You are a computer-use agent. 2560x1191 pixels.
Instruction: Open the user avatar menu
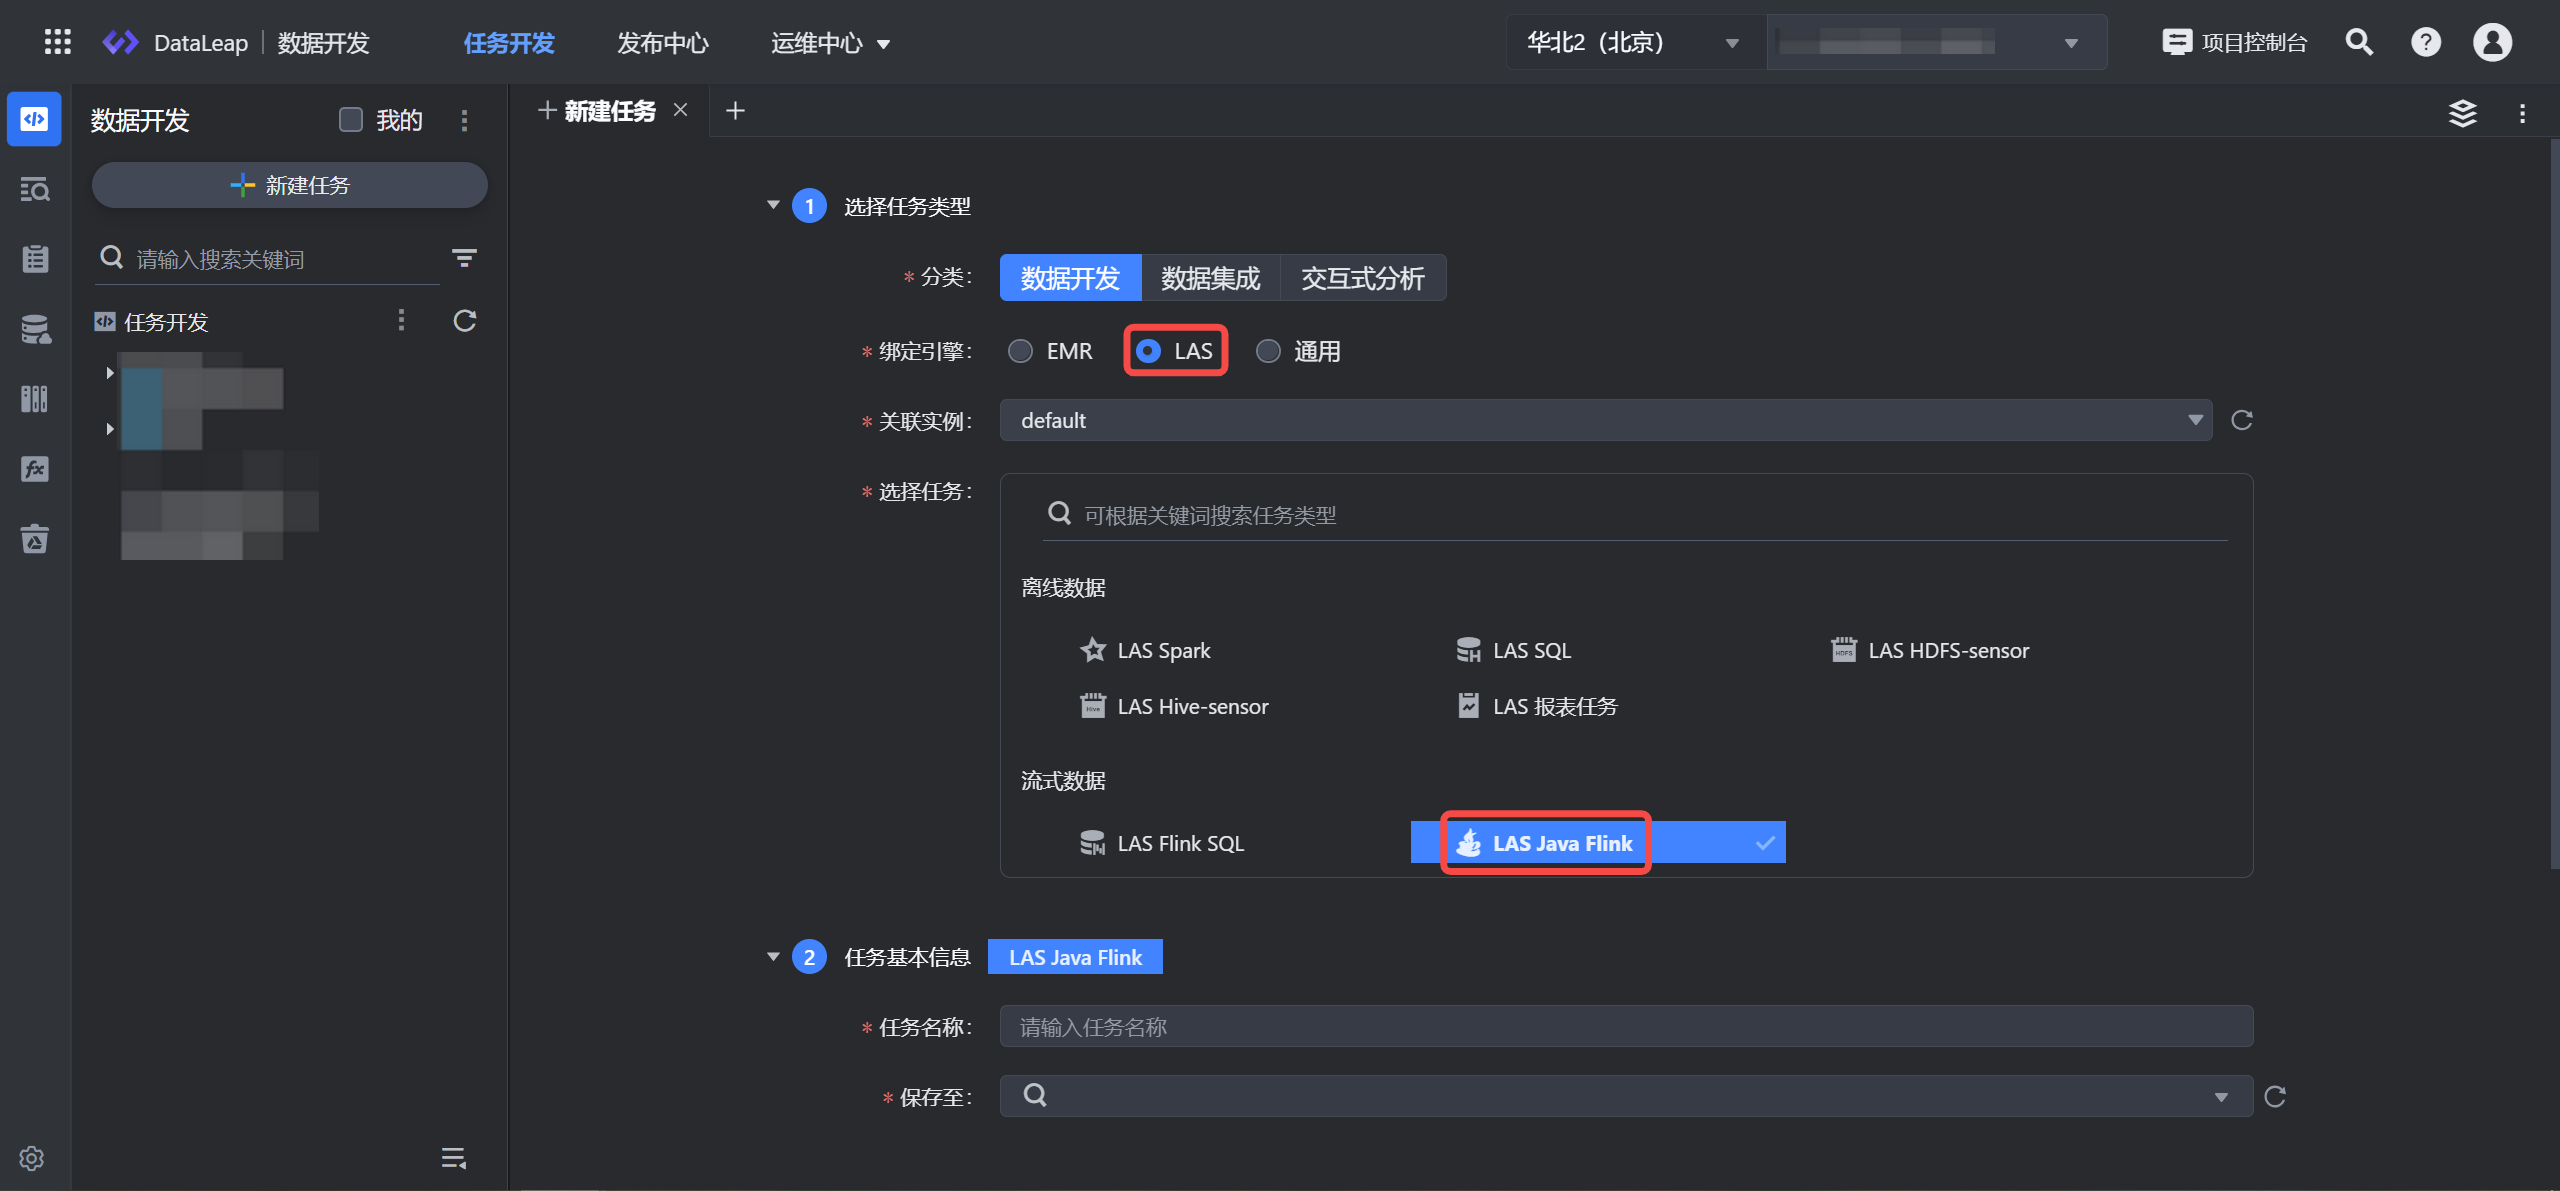click(2492, 42)
